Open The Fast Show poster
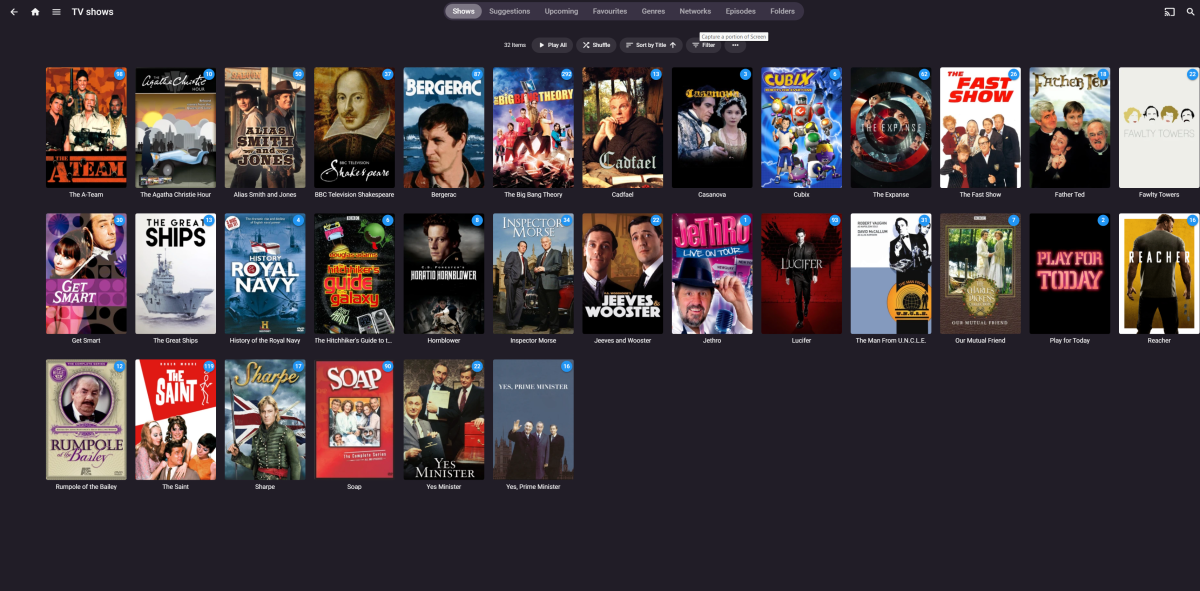Viewport: 1200px width, 591px height. pos(980,127)
